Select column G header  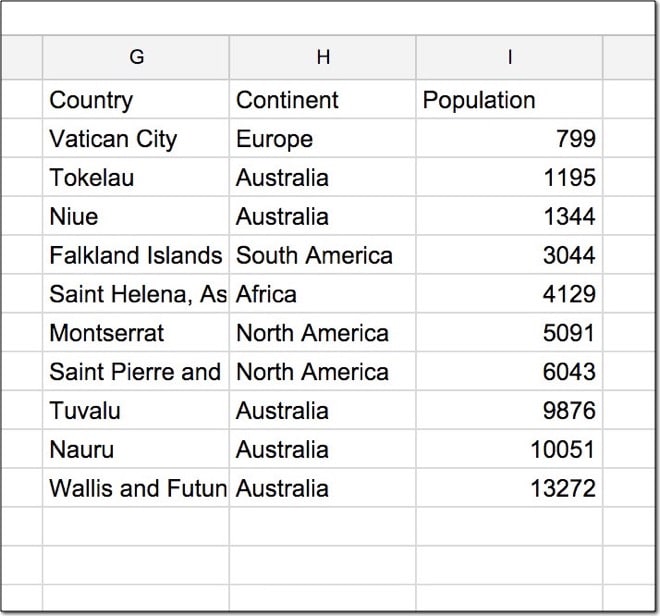point(136,58)
